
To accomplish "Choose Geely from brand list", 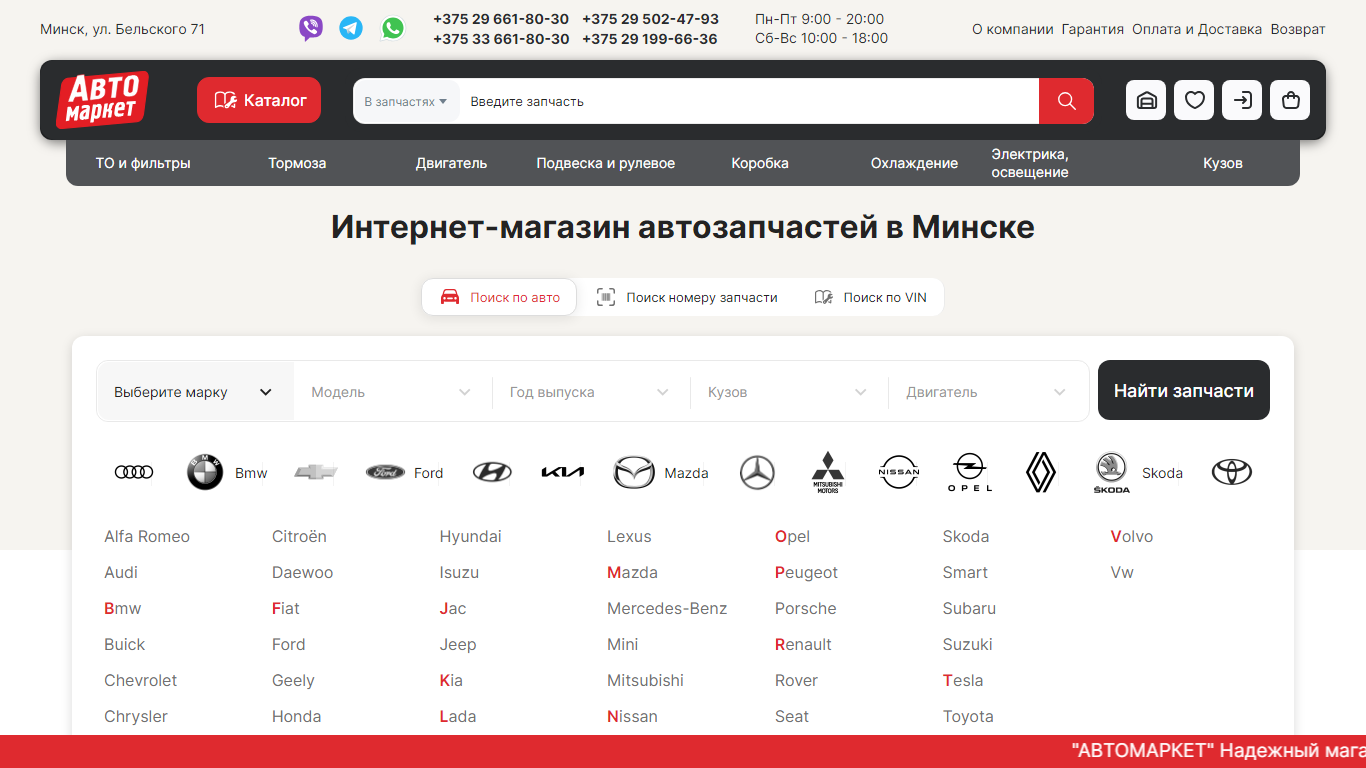I will pyautogui.click(x=293, y=680).
